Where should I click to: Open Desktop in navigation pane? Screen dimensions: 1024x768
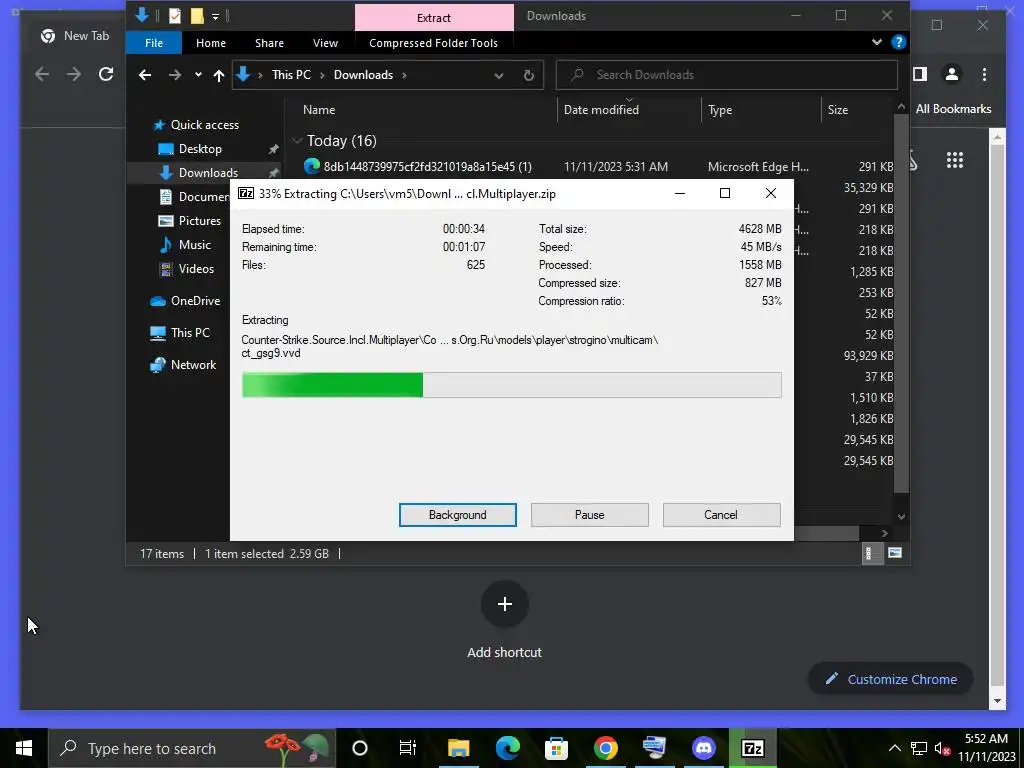200,149
